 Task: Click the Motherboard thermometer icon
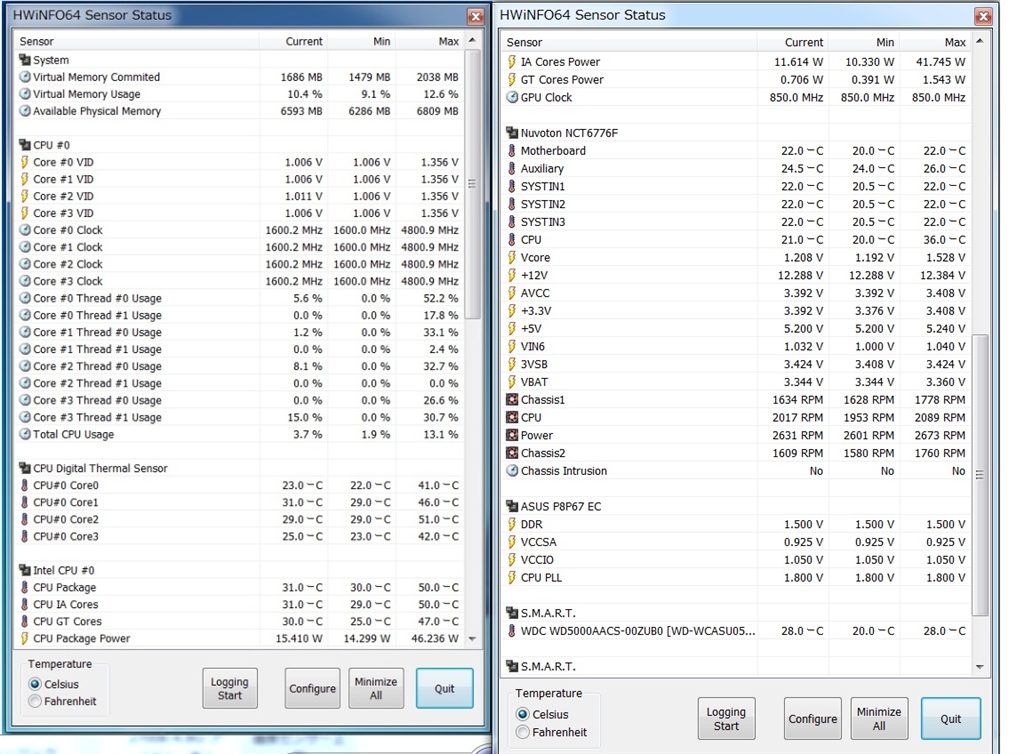tap(512, 151)
